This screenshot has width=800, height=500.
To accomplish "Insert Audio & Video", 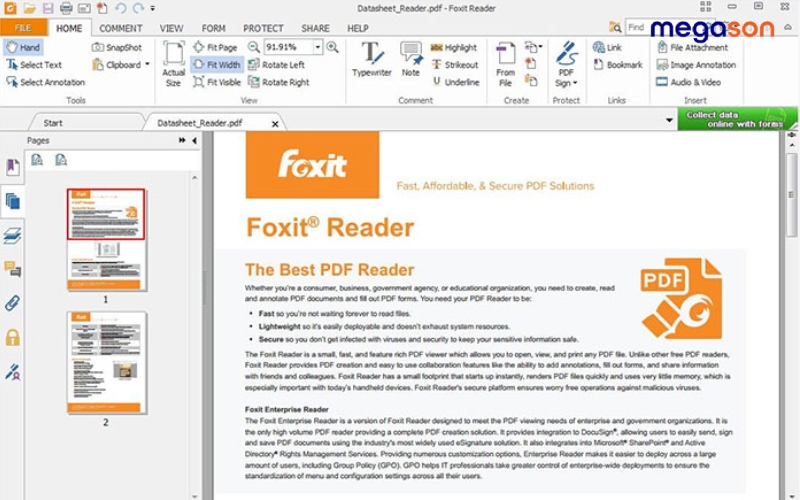I will click(x=688, y=82).
